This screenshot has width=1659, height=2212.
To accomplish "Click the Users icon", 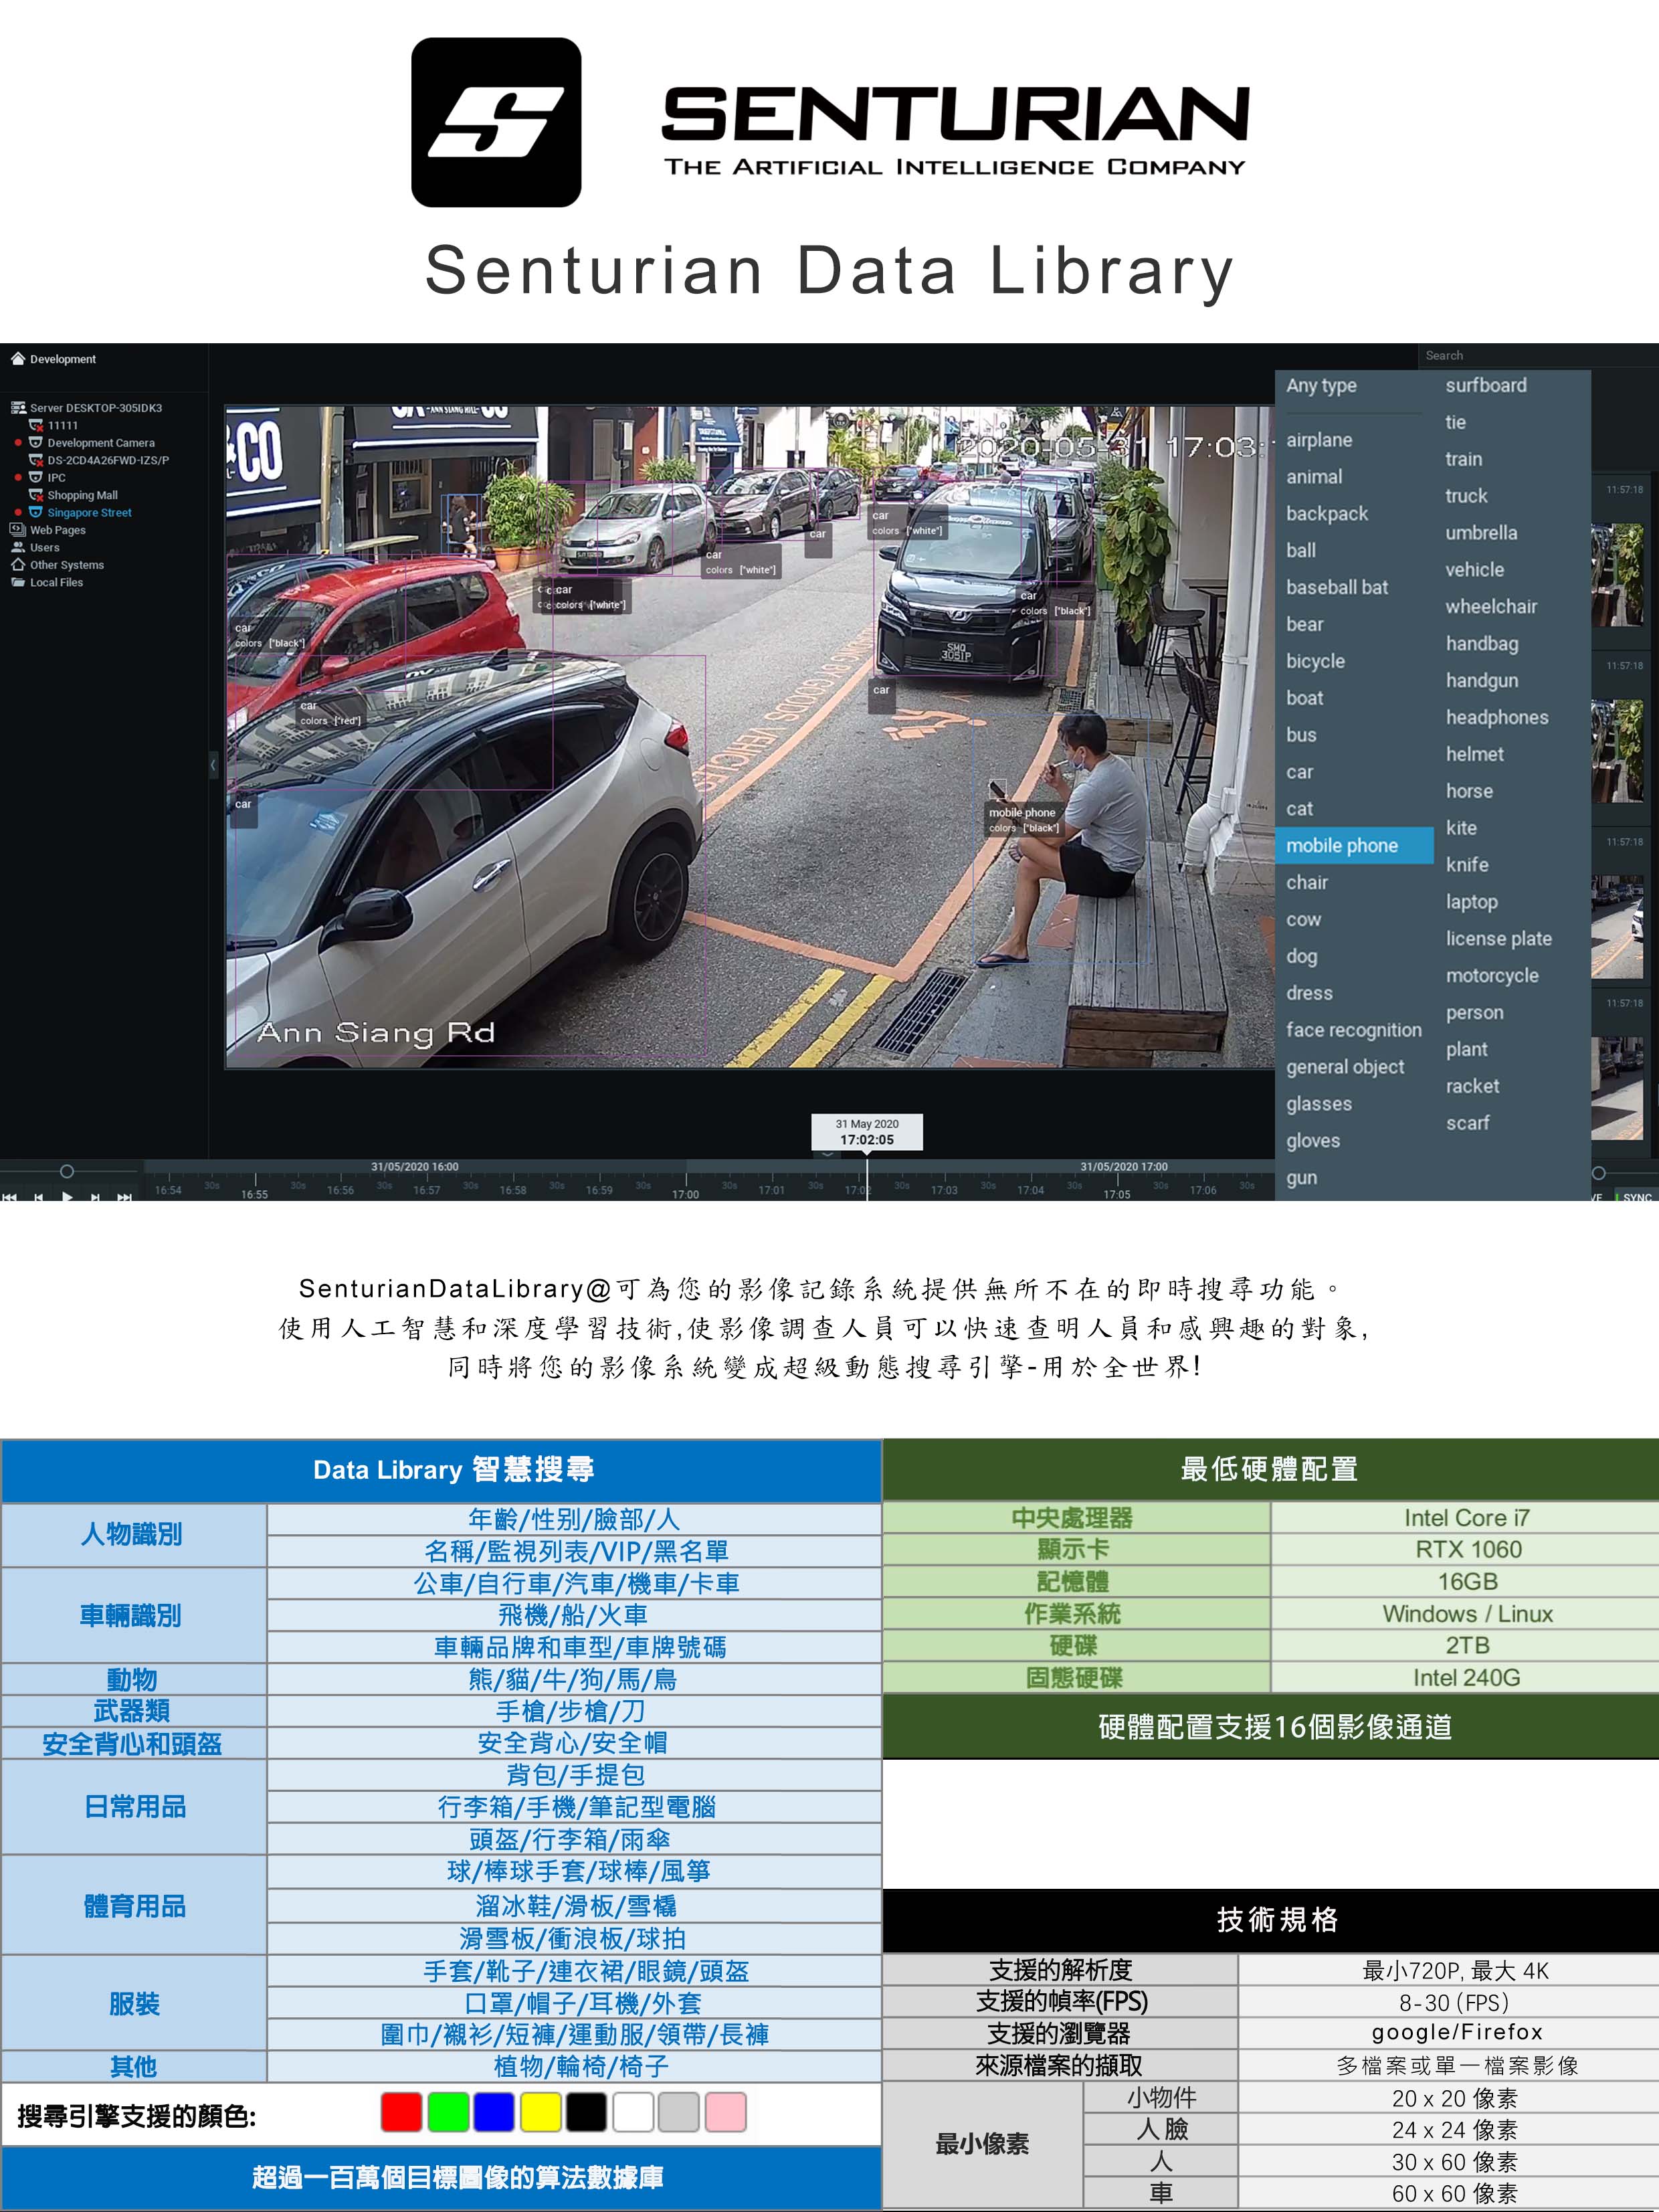I will point(17,547).
